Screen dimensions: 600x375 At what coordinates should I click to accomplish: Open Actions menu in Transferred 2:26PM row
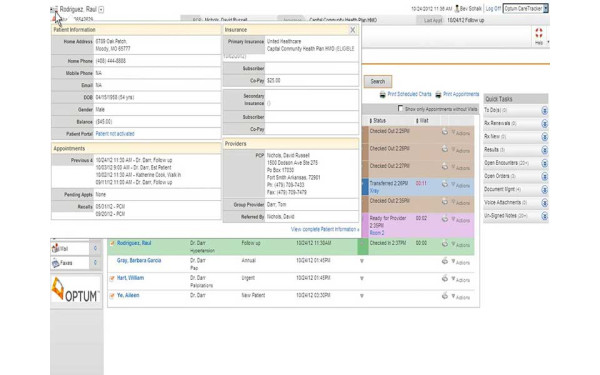tap(461, 186)
